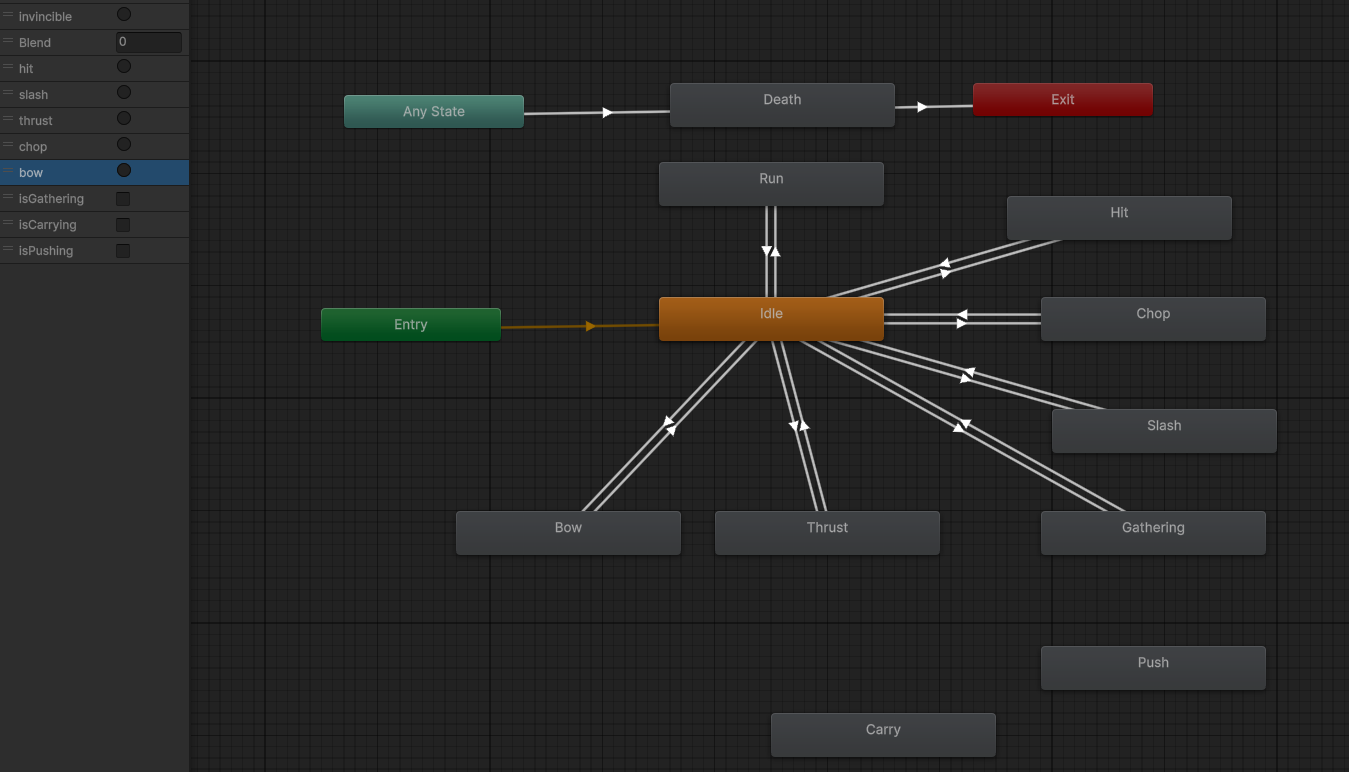Select the transition arrow from Entry to Idle
Image resolution: width=1349 pixels, height=772 pixels.
coord(590,326)
